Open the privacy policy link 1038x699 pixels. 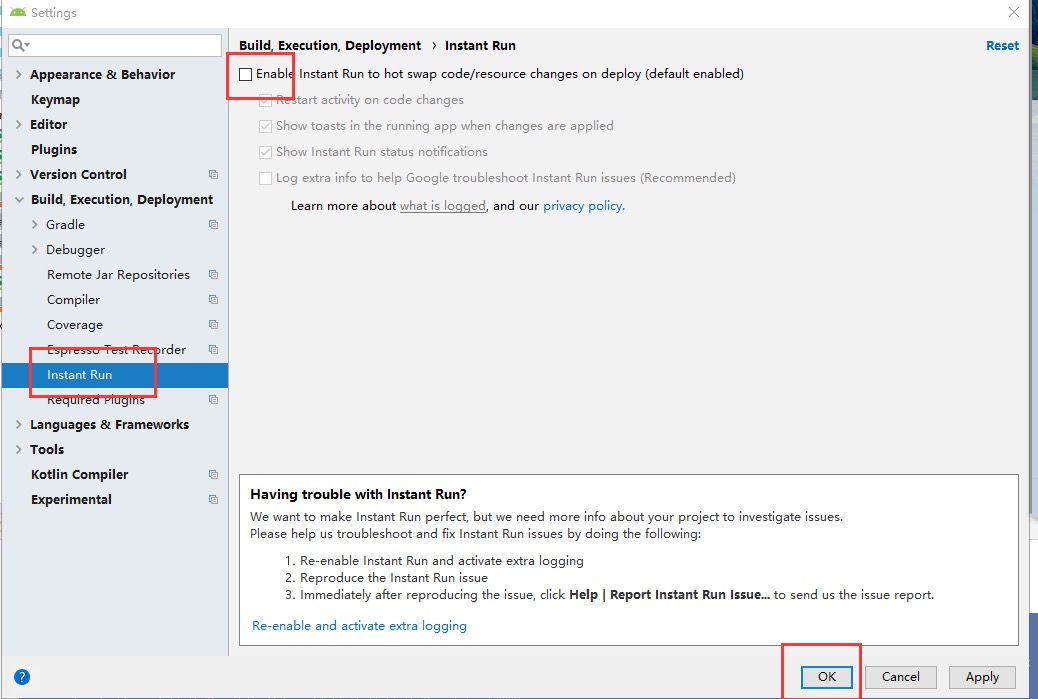(x=583, y=205)
